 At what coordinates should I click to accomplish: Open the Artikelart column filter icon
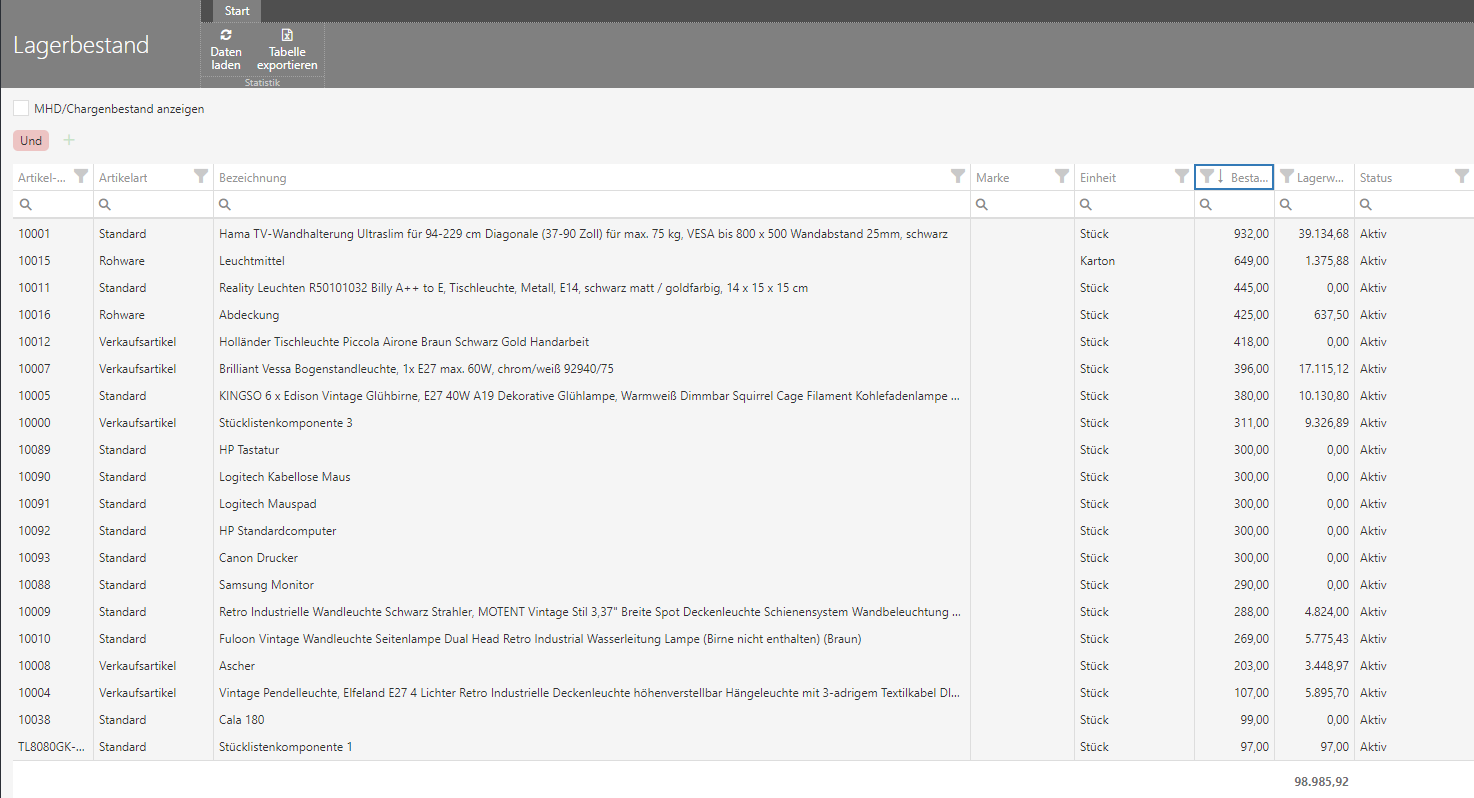click(201, 177)
